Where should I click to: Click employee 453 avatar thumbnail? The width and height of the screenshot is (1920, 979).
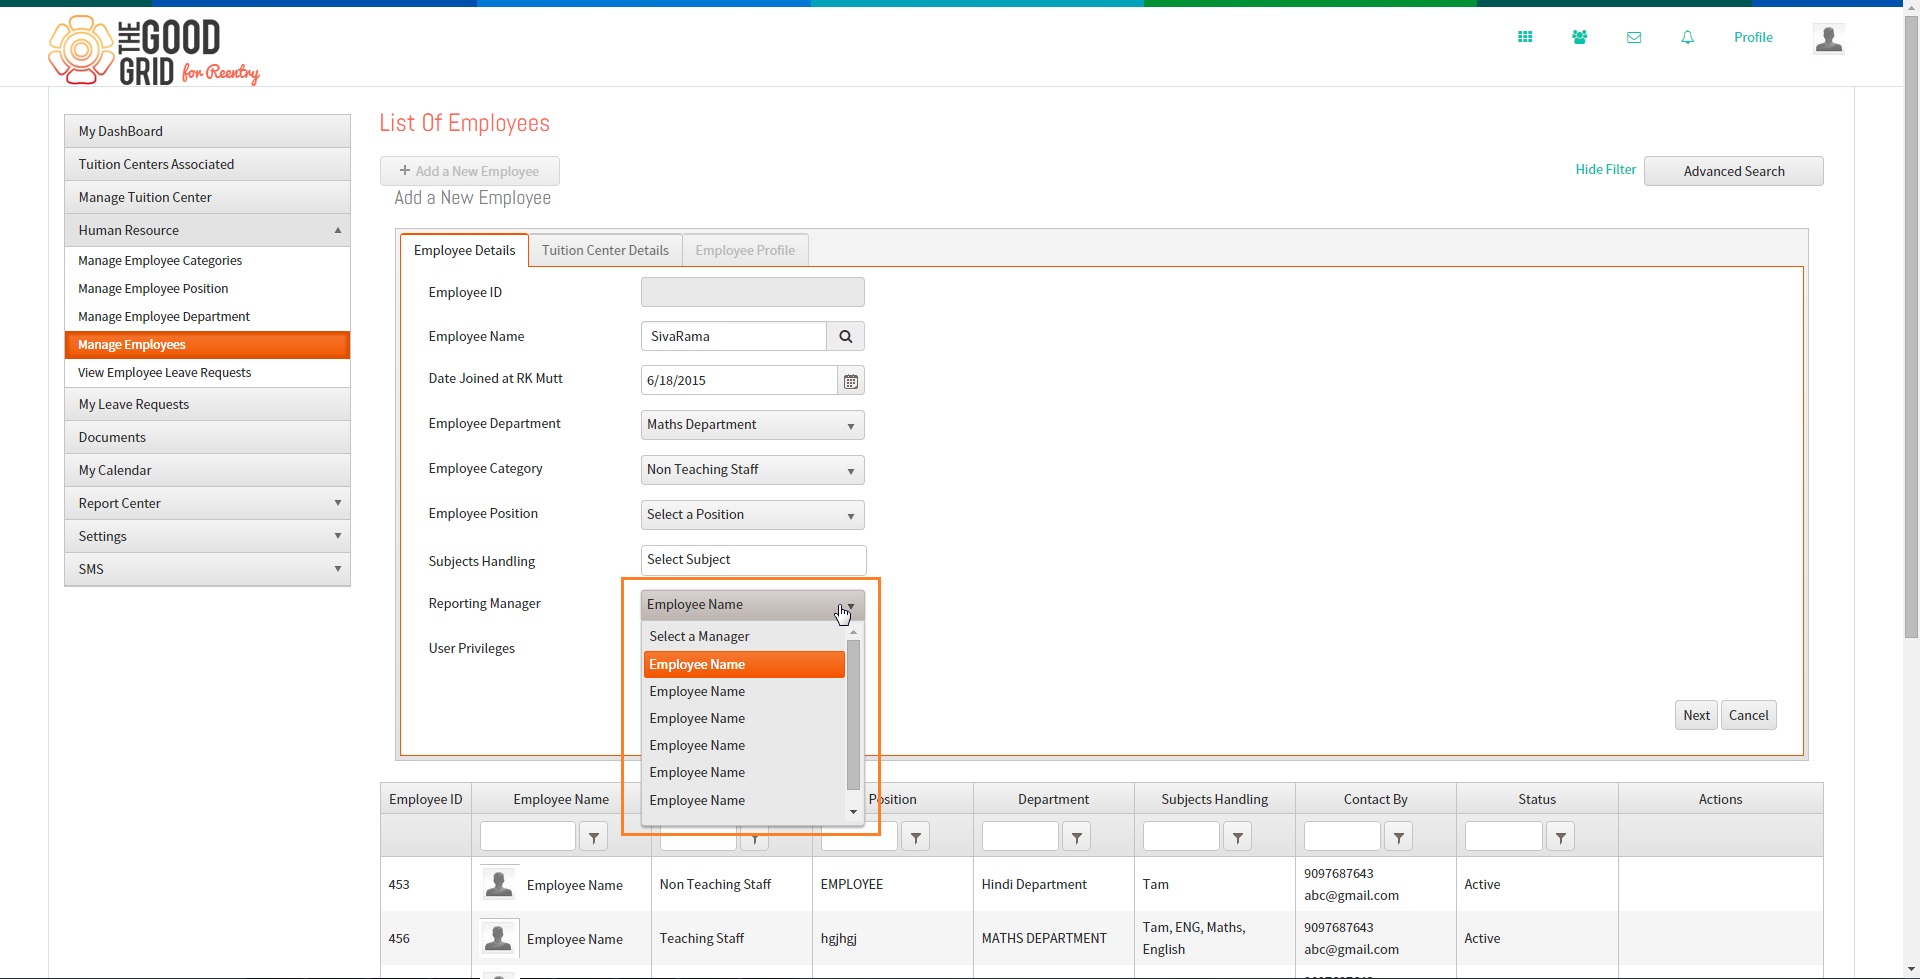[x=499, y=884]
